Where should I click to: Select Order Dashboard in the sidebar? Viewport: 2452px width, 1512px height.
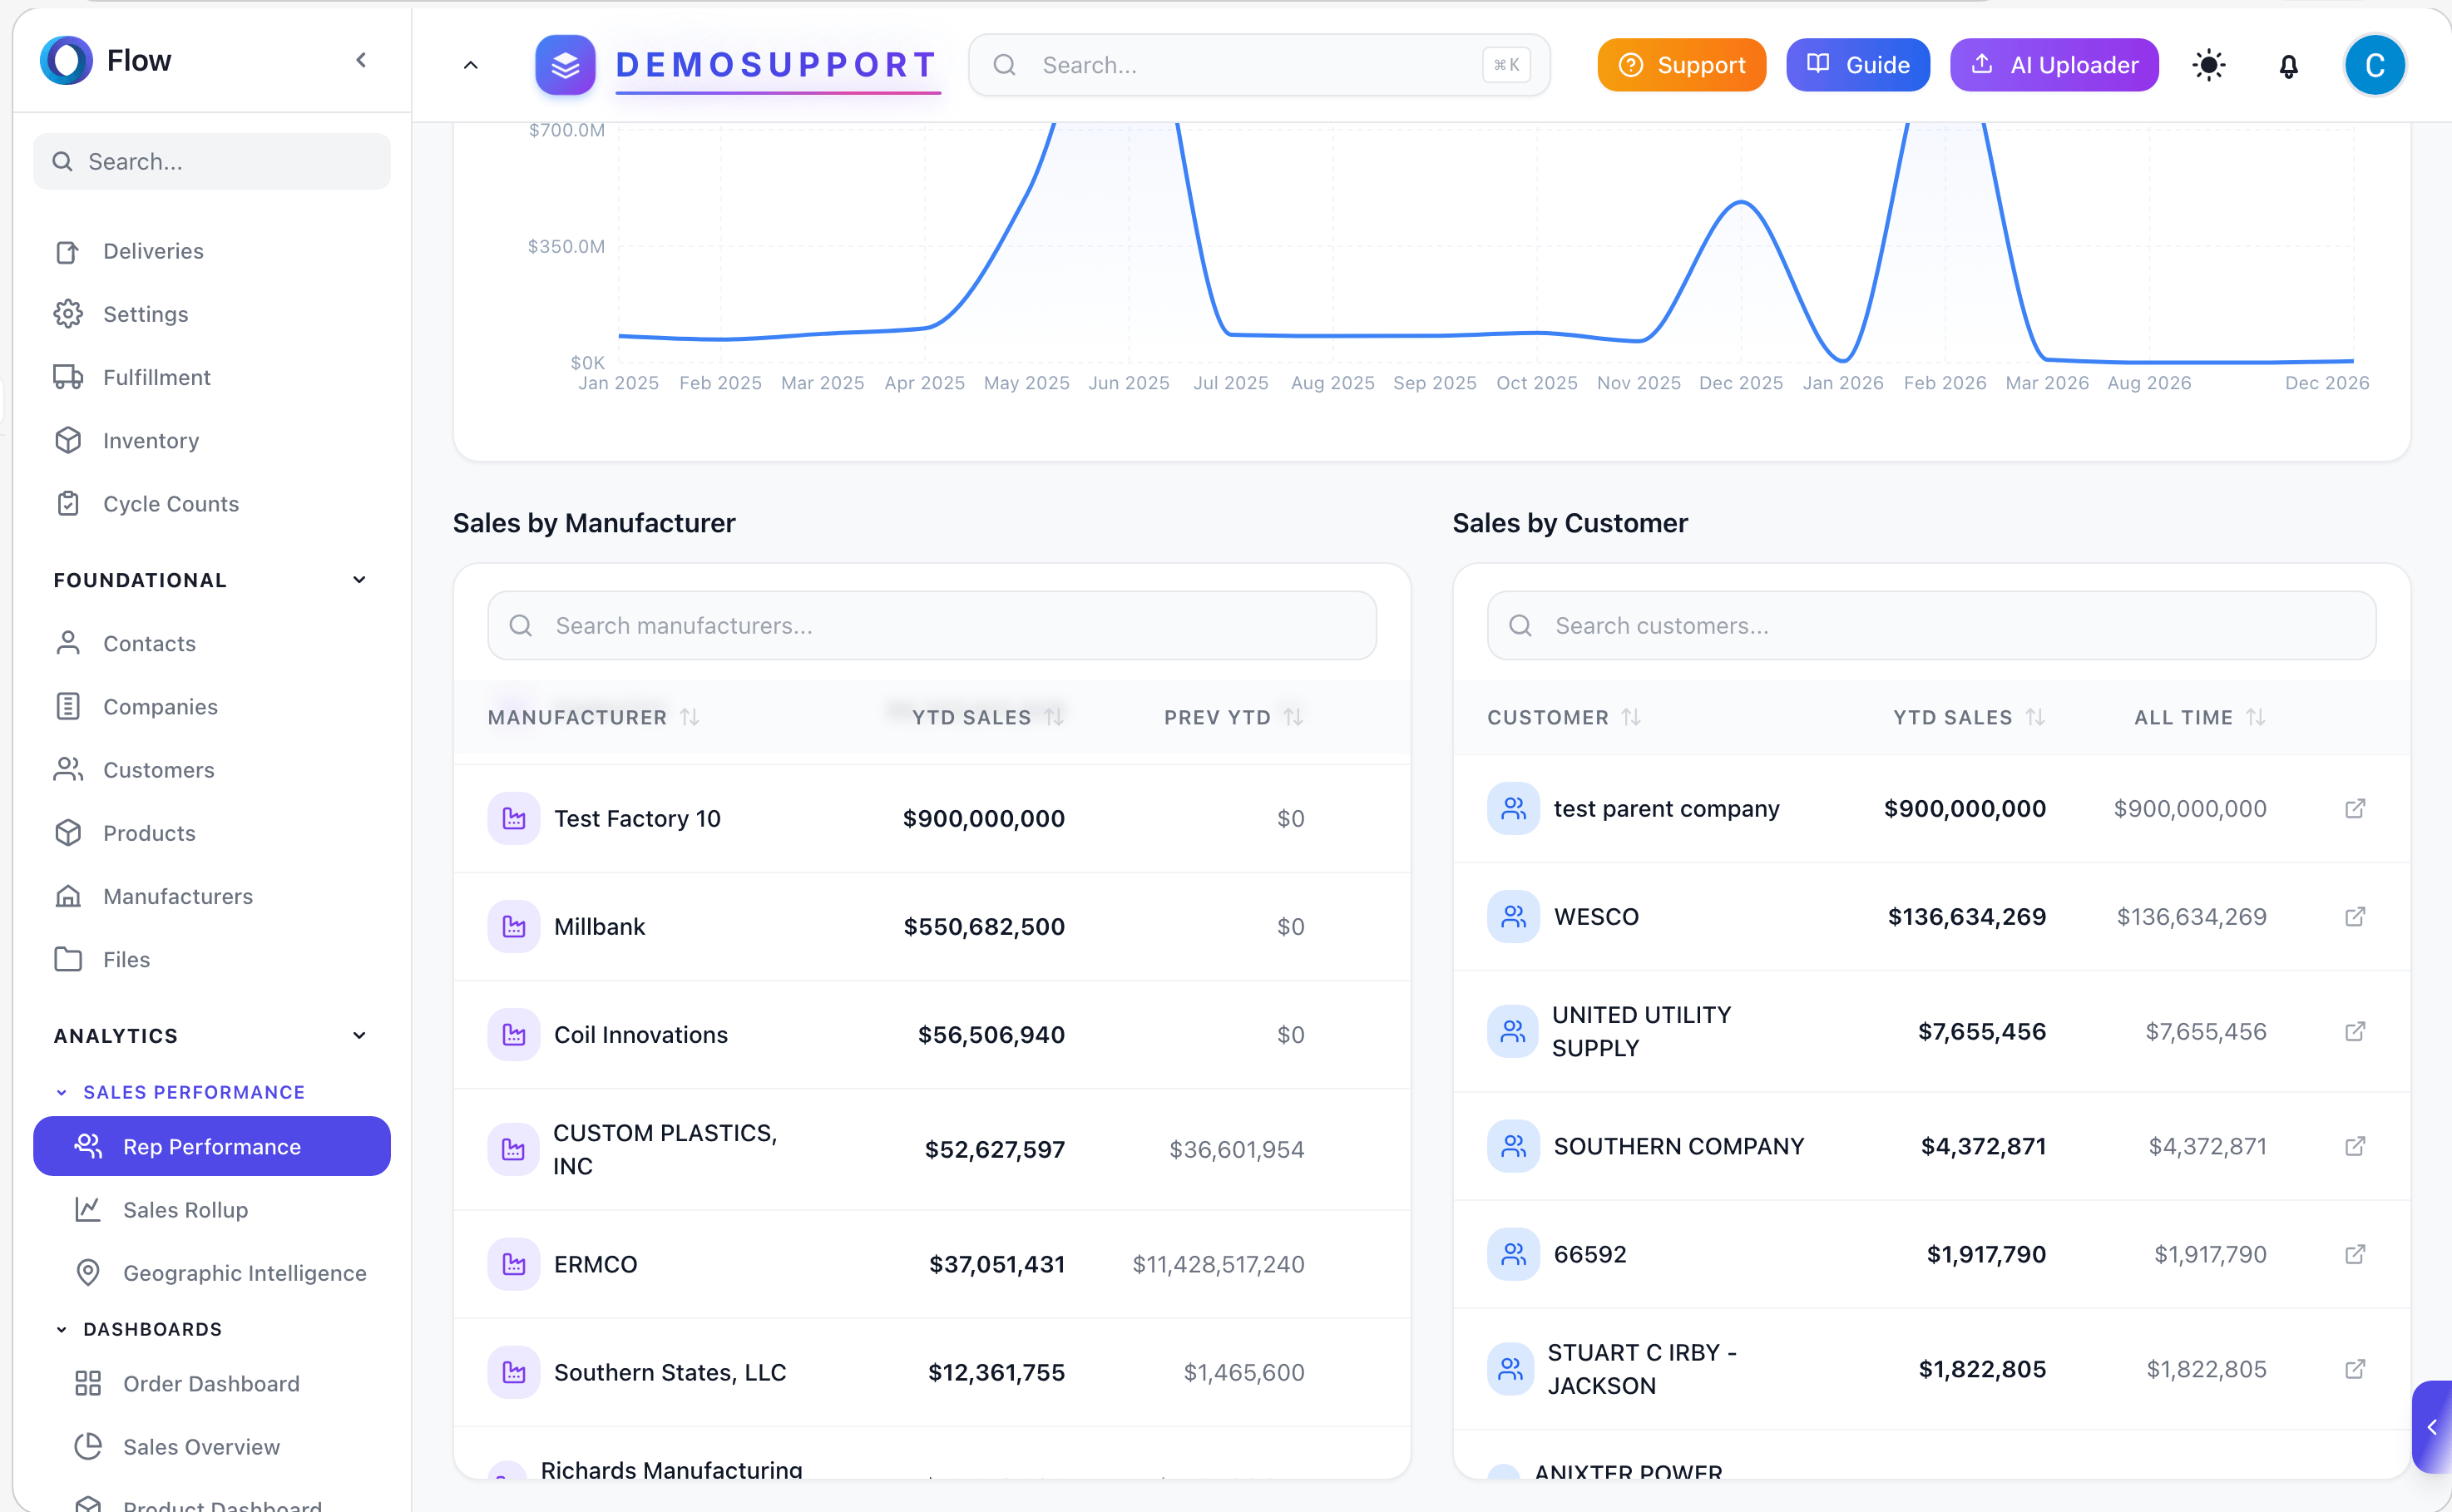coord(211,1383)
